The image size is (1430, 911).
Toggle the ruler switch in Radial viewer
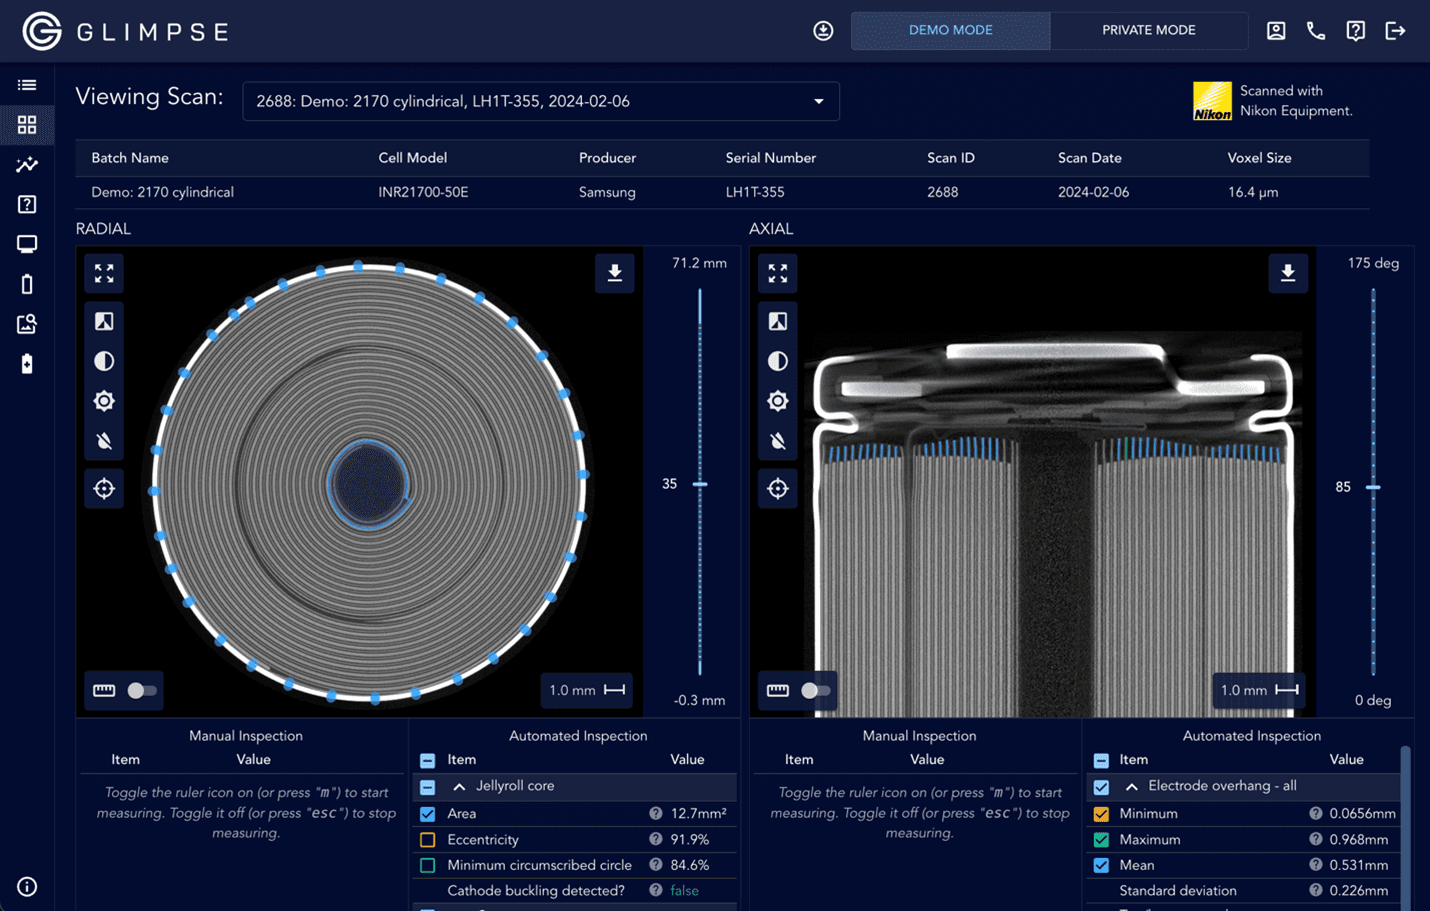[141, 690]
